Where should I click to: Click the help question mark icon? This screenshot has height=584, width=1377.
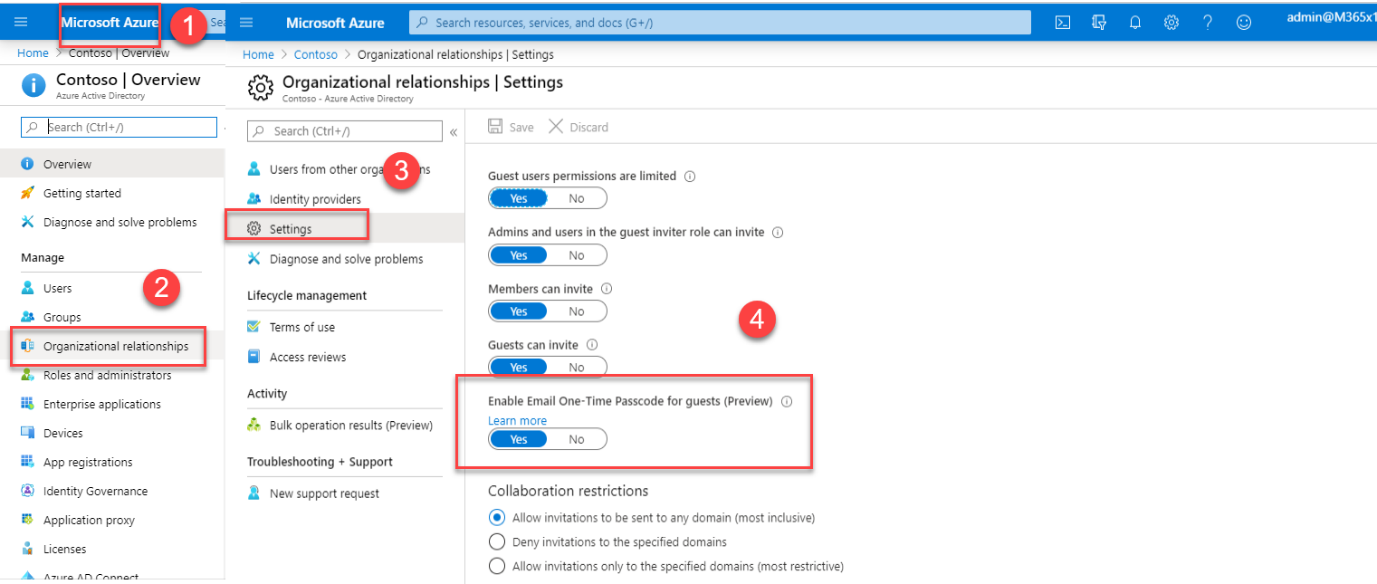tap(1207, 22)
